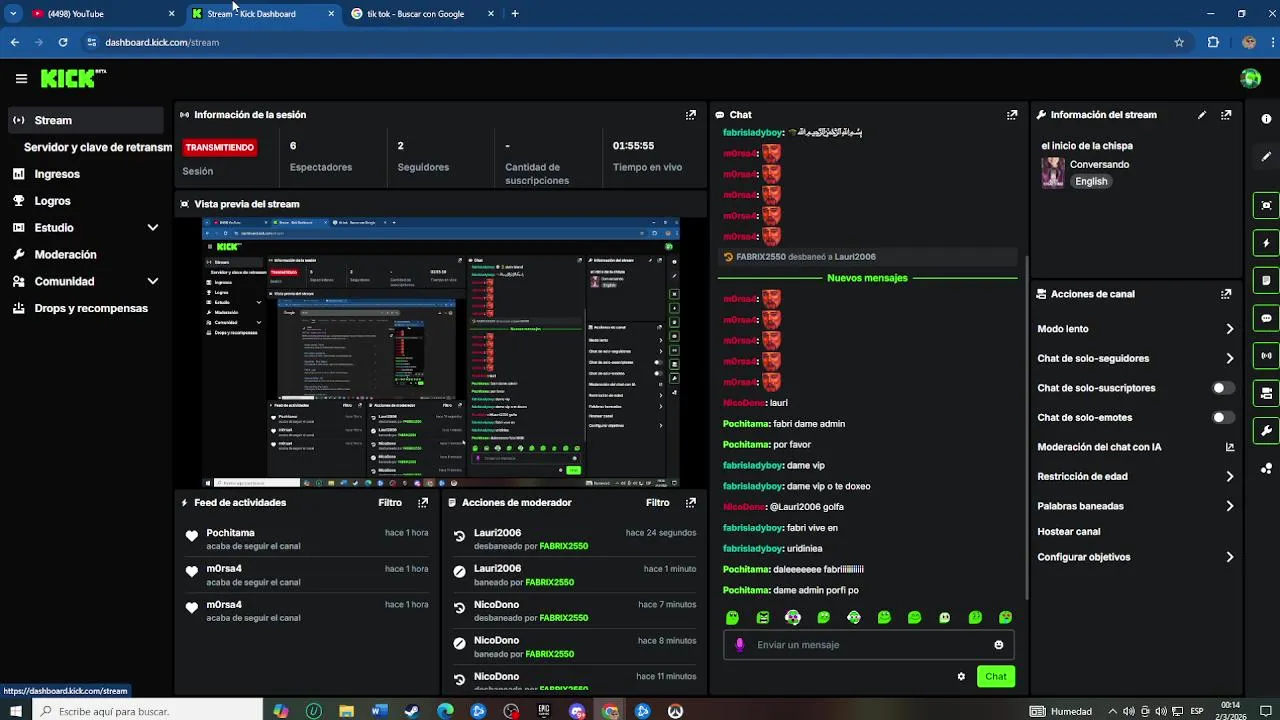Edit stream info with the pencil in panel header
Screen dimensions: 1280x720
[1202, 115]
